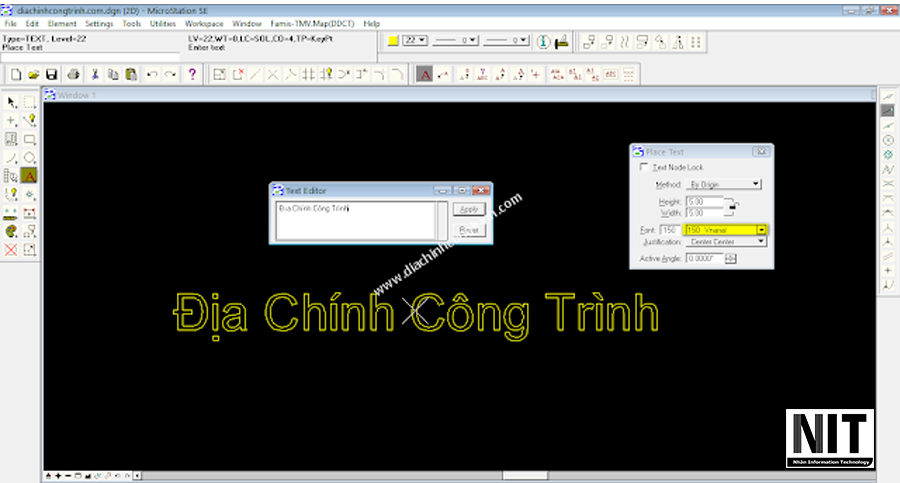The image size is (900, 483).
Task: Click the Place SmartLine lightbulb tool
Action: coord(29,121)
